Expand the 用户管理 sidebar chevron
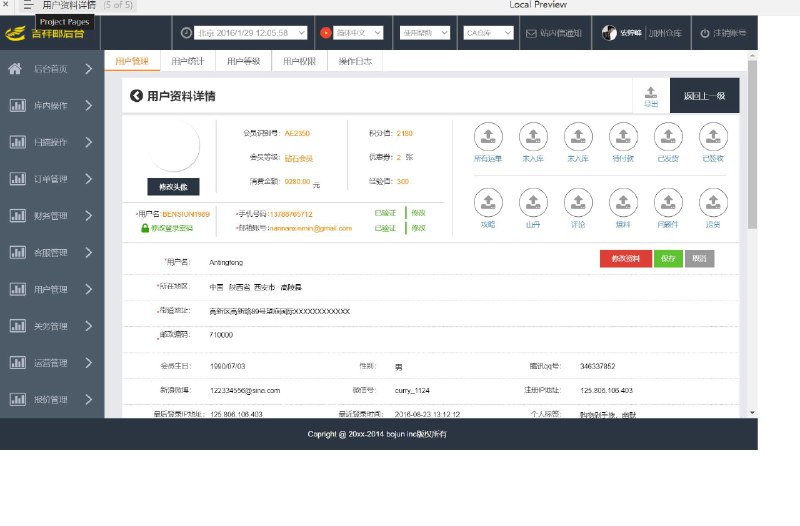Screen dimensions: 800x526 pos(89,289)
